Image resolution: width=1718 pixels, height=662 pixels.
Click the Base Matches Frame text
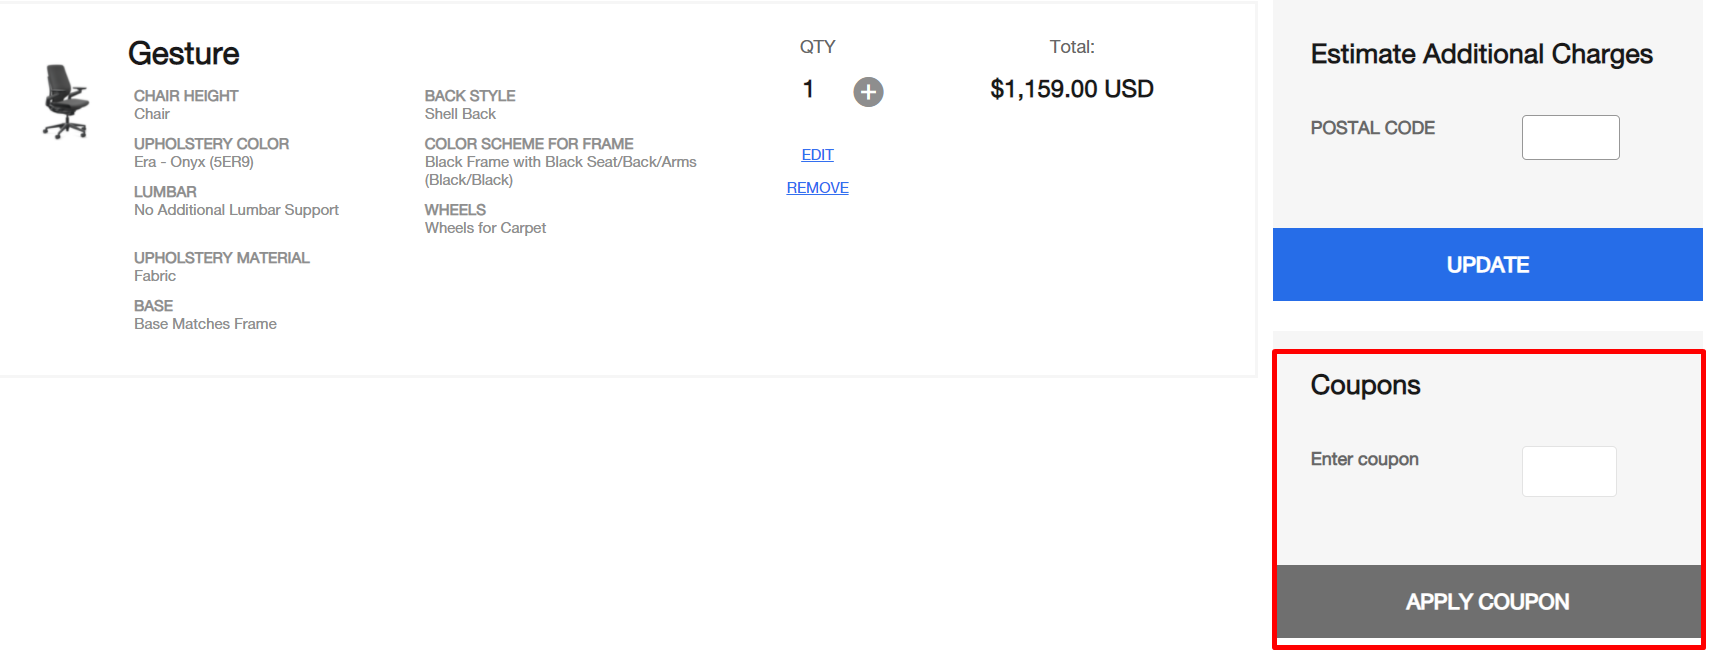pyautogui.click(x=205, y=324)
